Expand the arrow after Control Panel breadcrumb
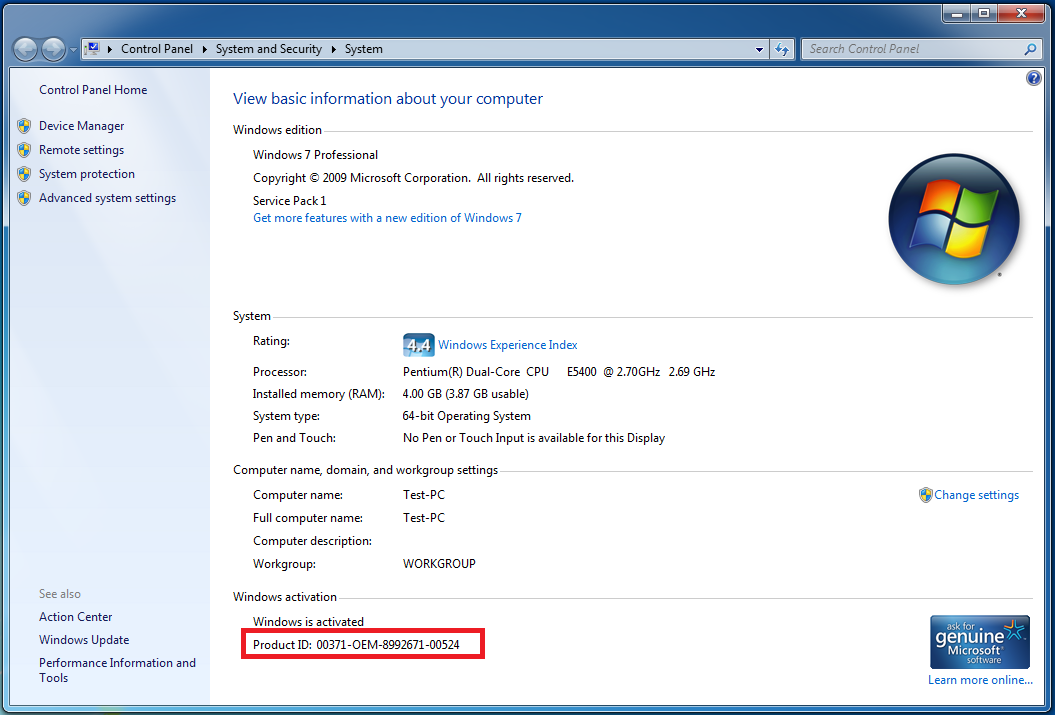The image size is (1055, 715). tap(204, 49)
